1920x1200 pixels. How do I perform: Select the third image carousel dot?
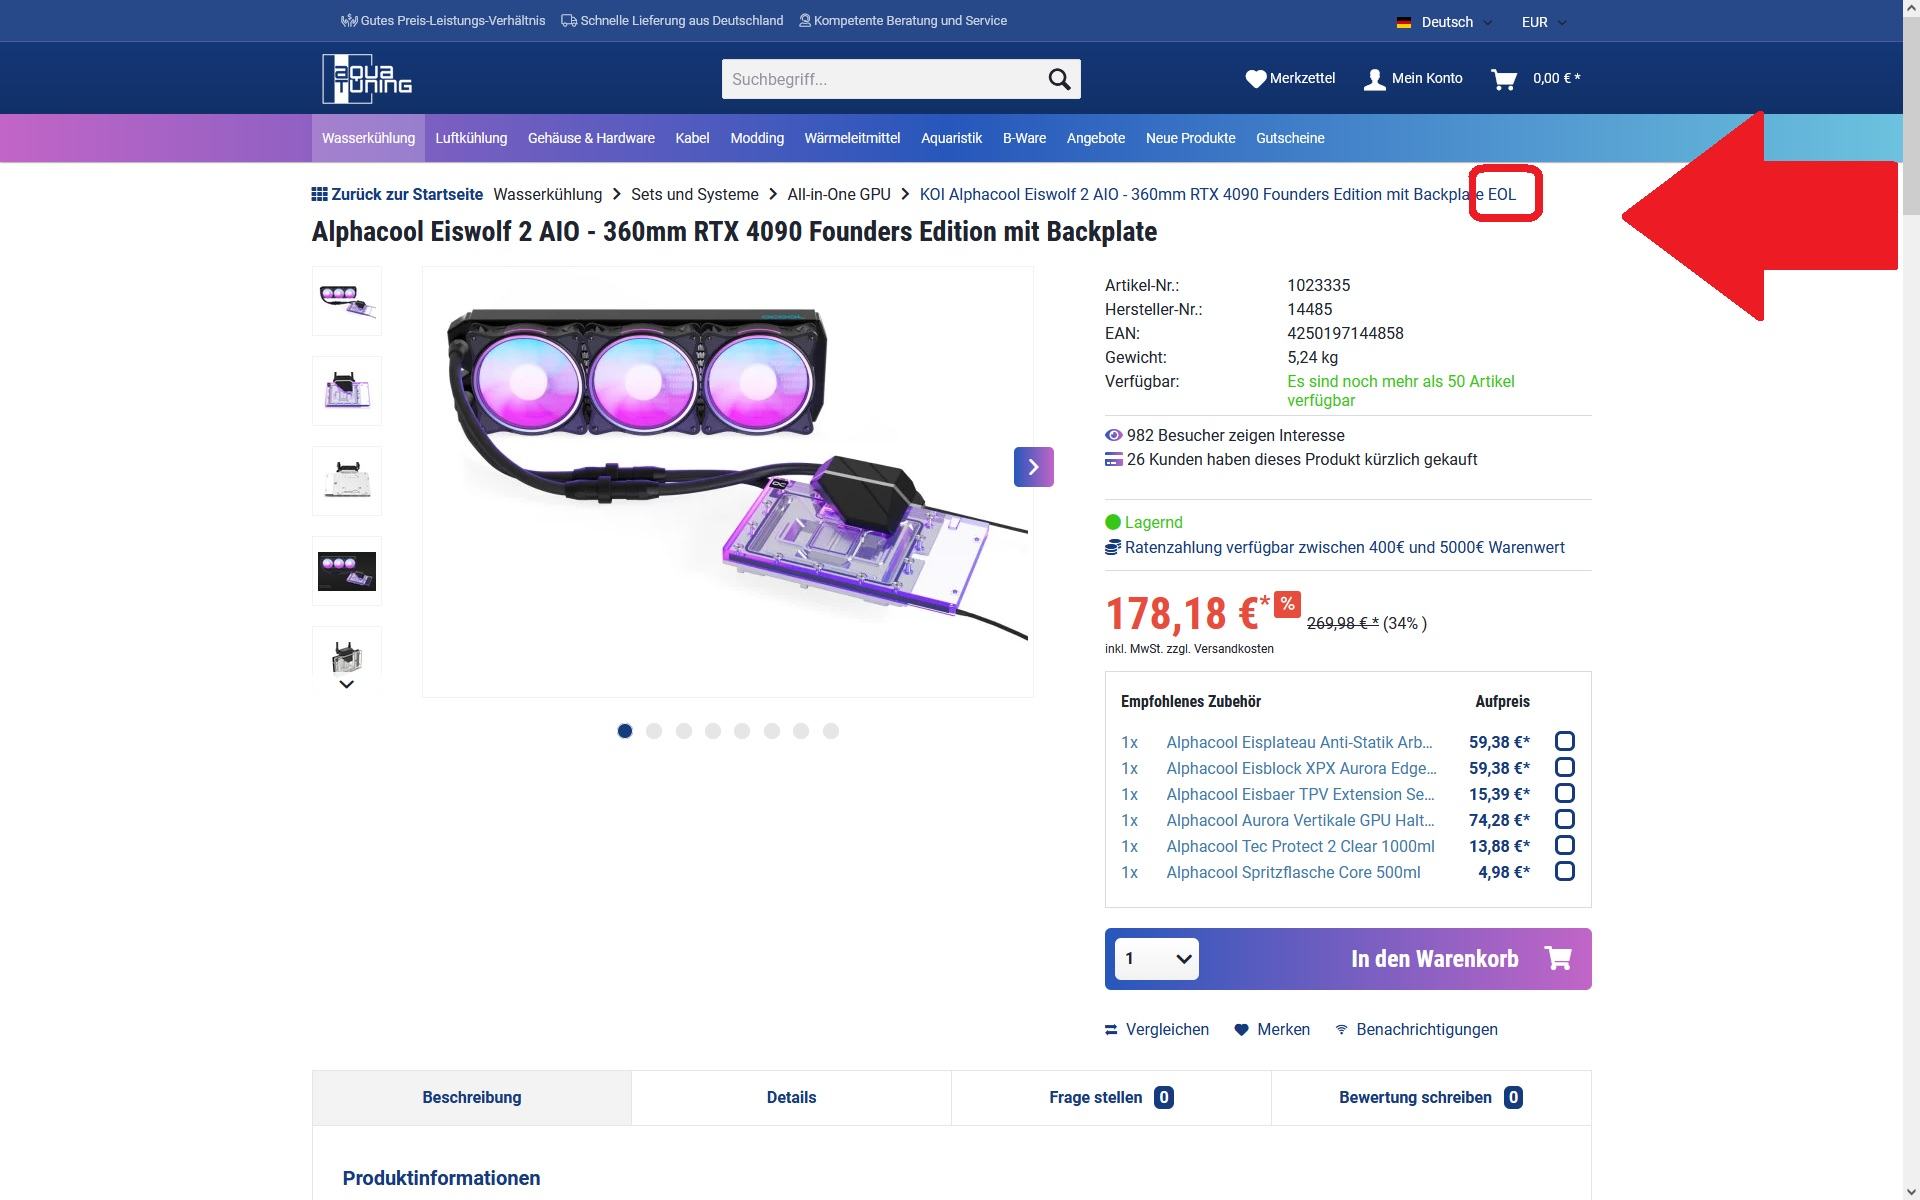coord(683,731)
